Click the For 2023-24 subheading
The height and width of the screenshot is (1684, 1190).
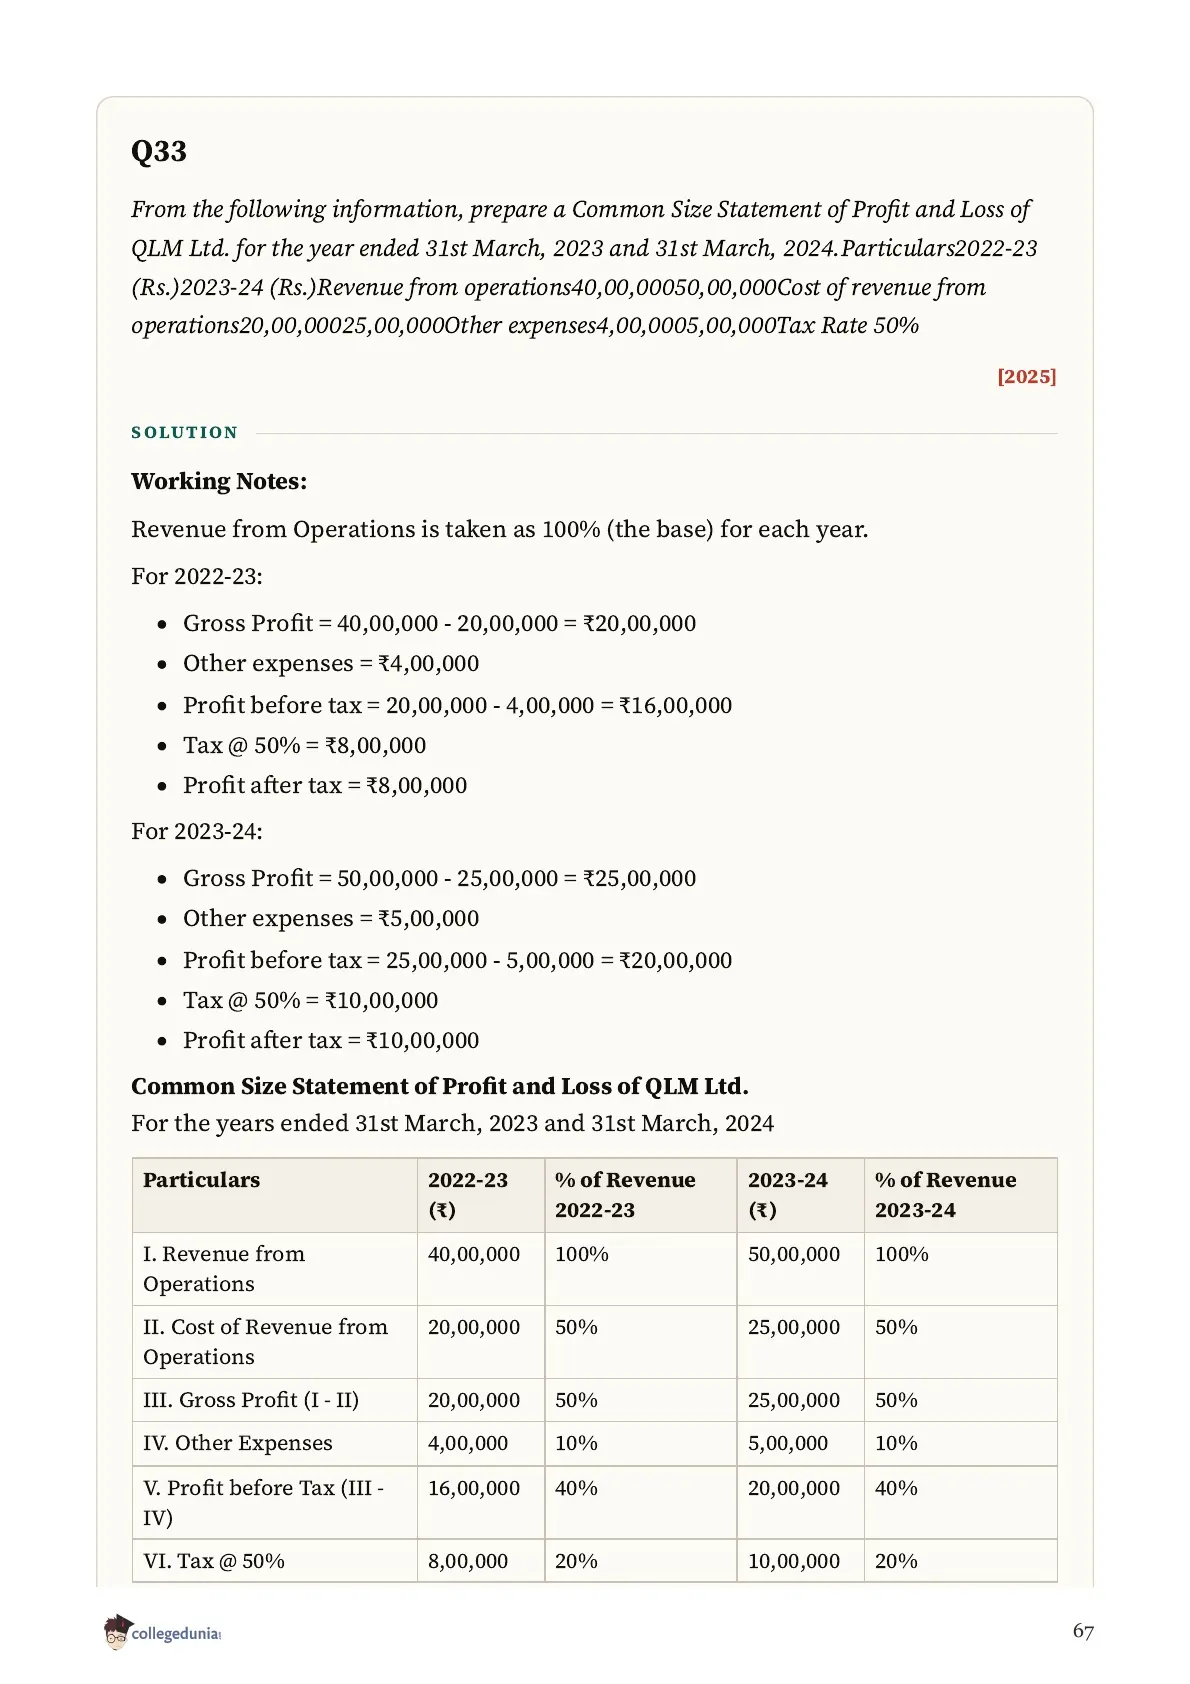(x=197, y=831)
